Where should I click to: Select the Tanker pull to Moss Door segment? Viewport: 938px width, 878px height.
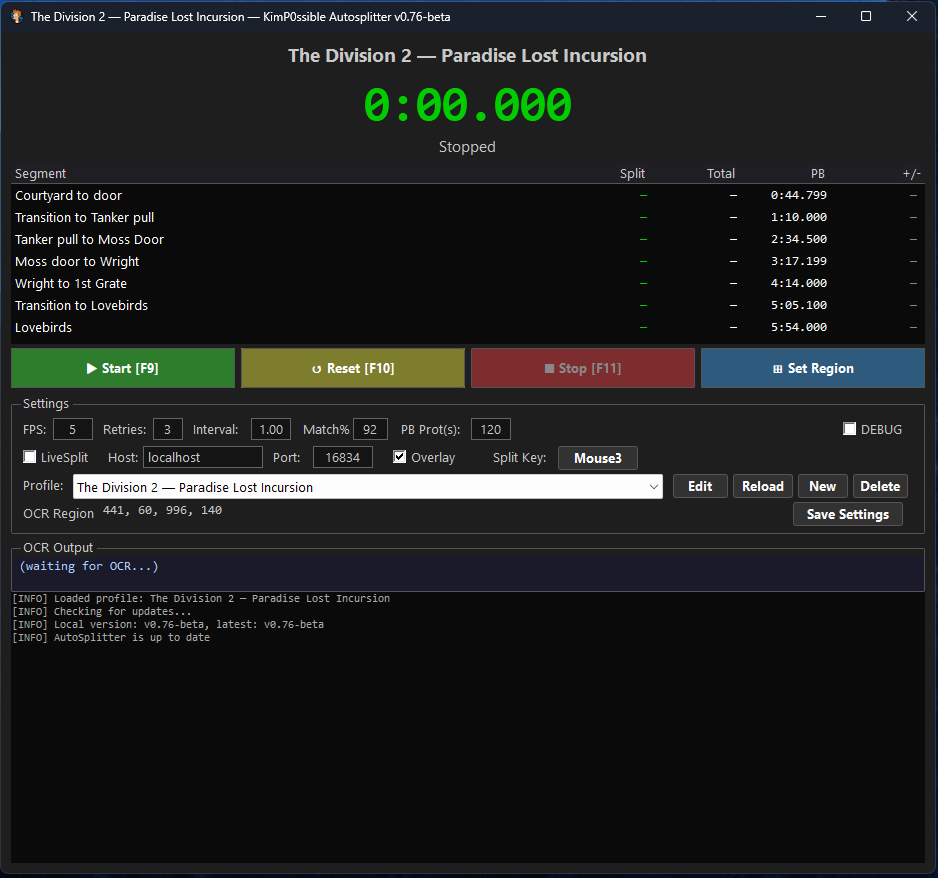(x=468, y=240)
